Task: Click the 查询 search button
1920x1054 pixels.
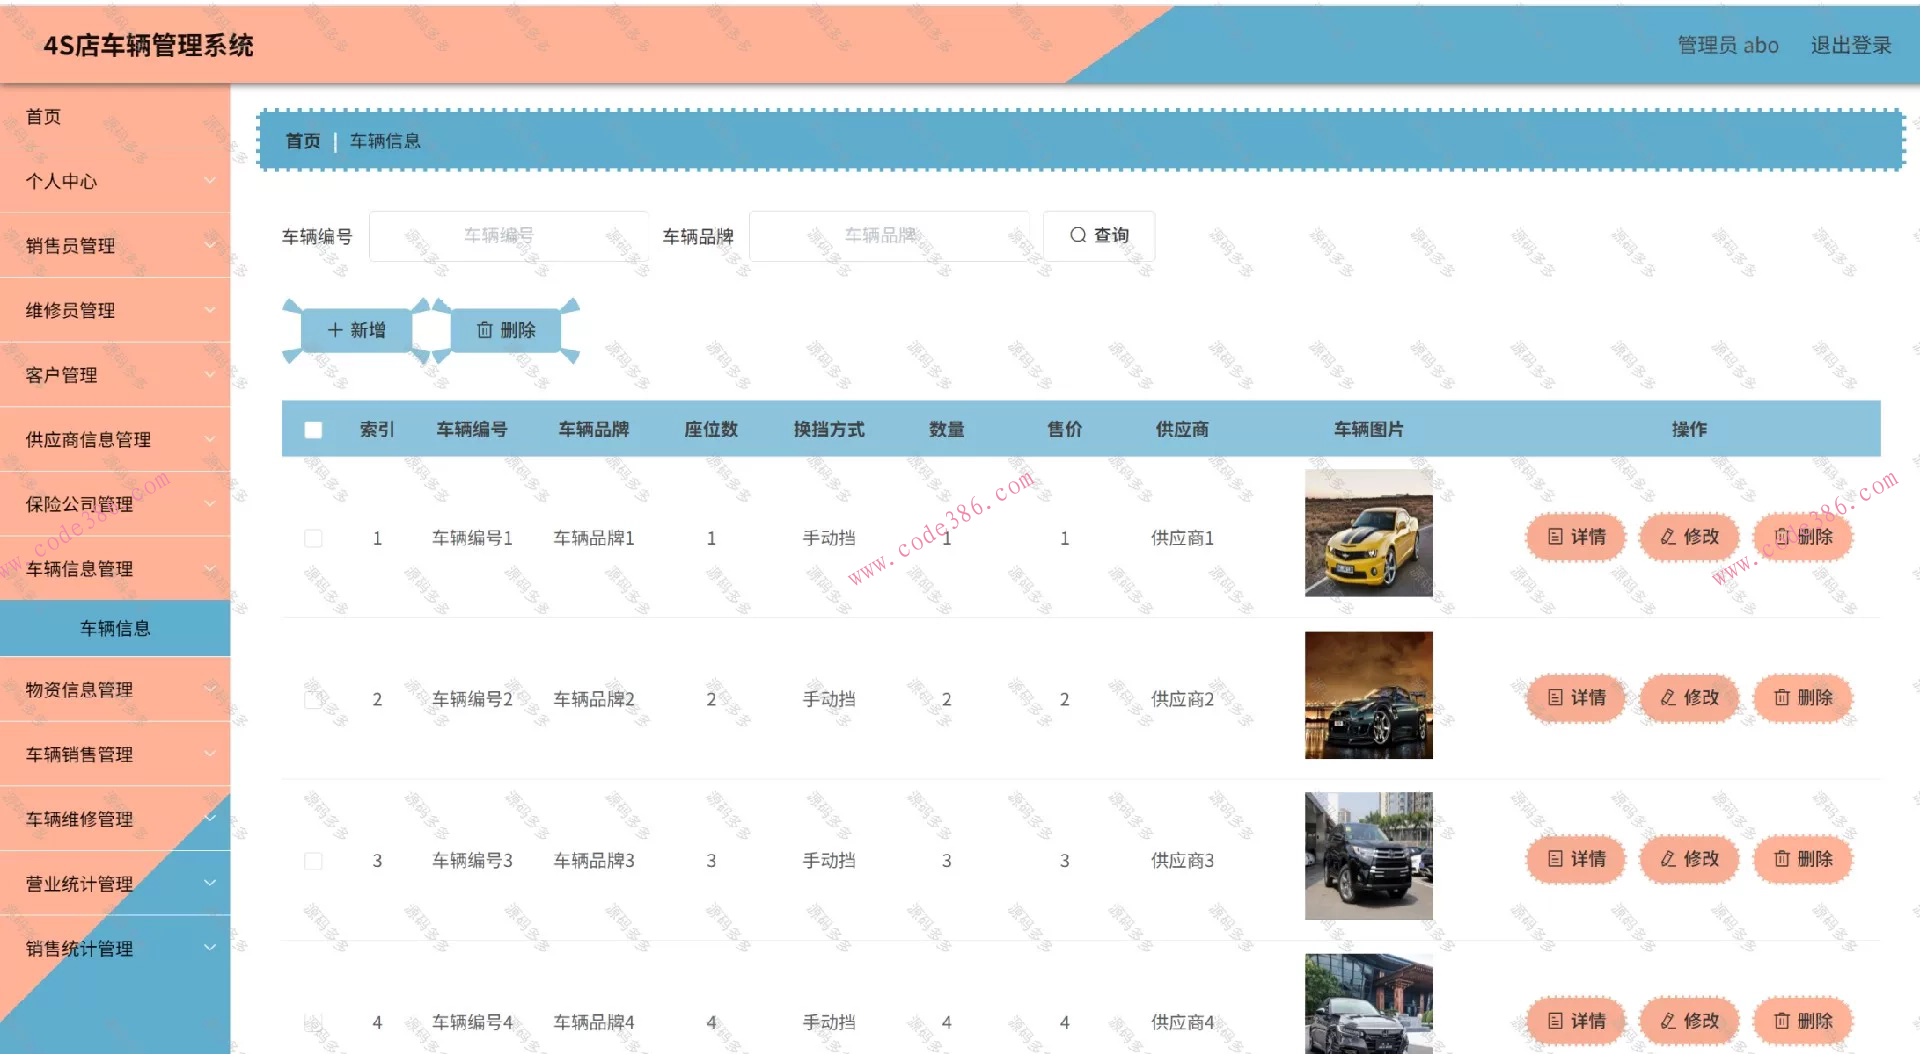Action: 1099,236
